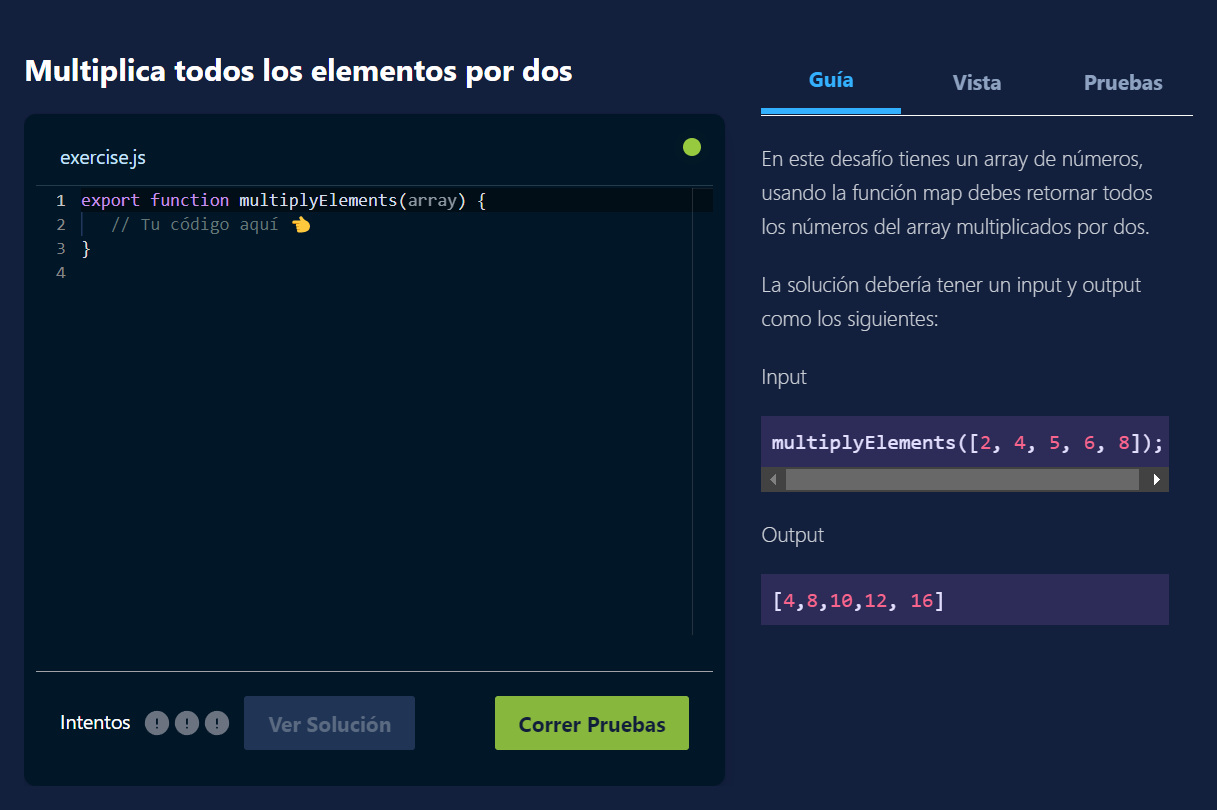The width and height of the screenshot is (1217, 810).
Task: Click the paragraph starting 'En este desafío'
Action: (x=957, y=193)
